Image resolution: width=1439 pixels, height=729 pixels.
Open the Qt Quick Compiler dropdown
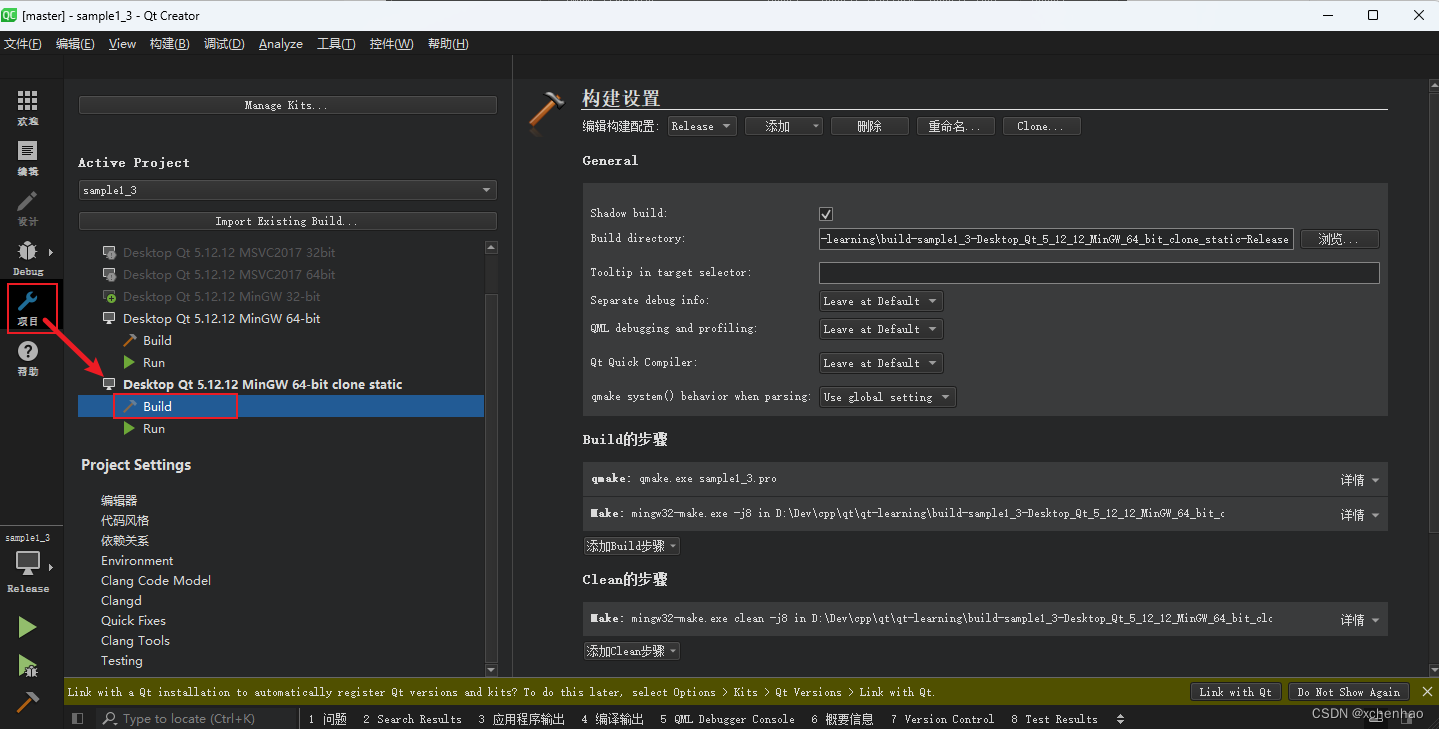click(880, 363)
